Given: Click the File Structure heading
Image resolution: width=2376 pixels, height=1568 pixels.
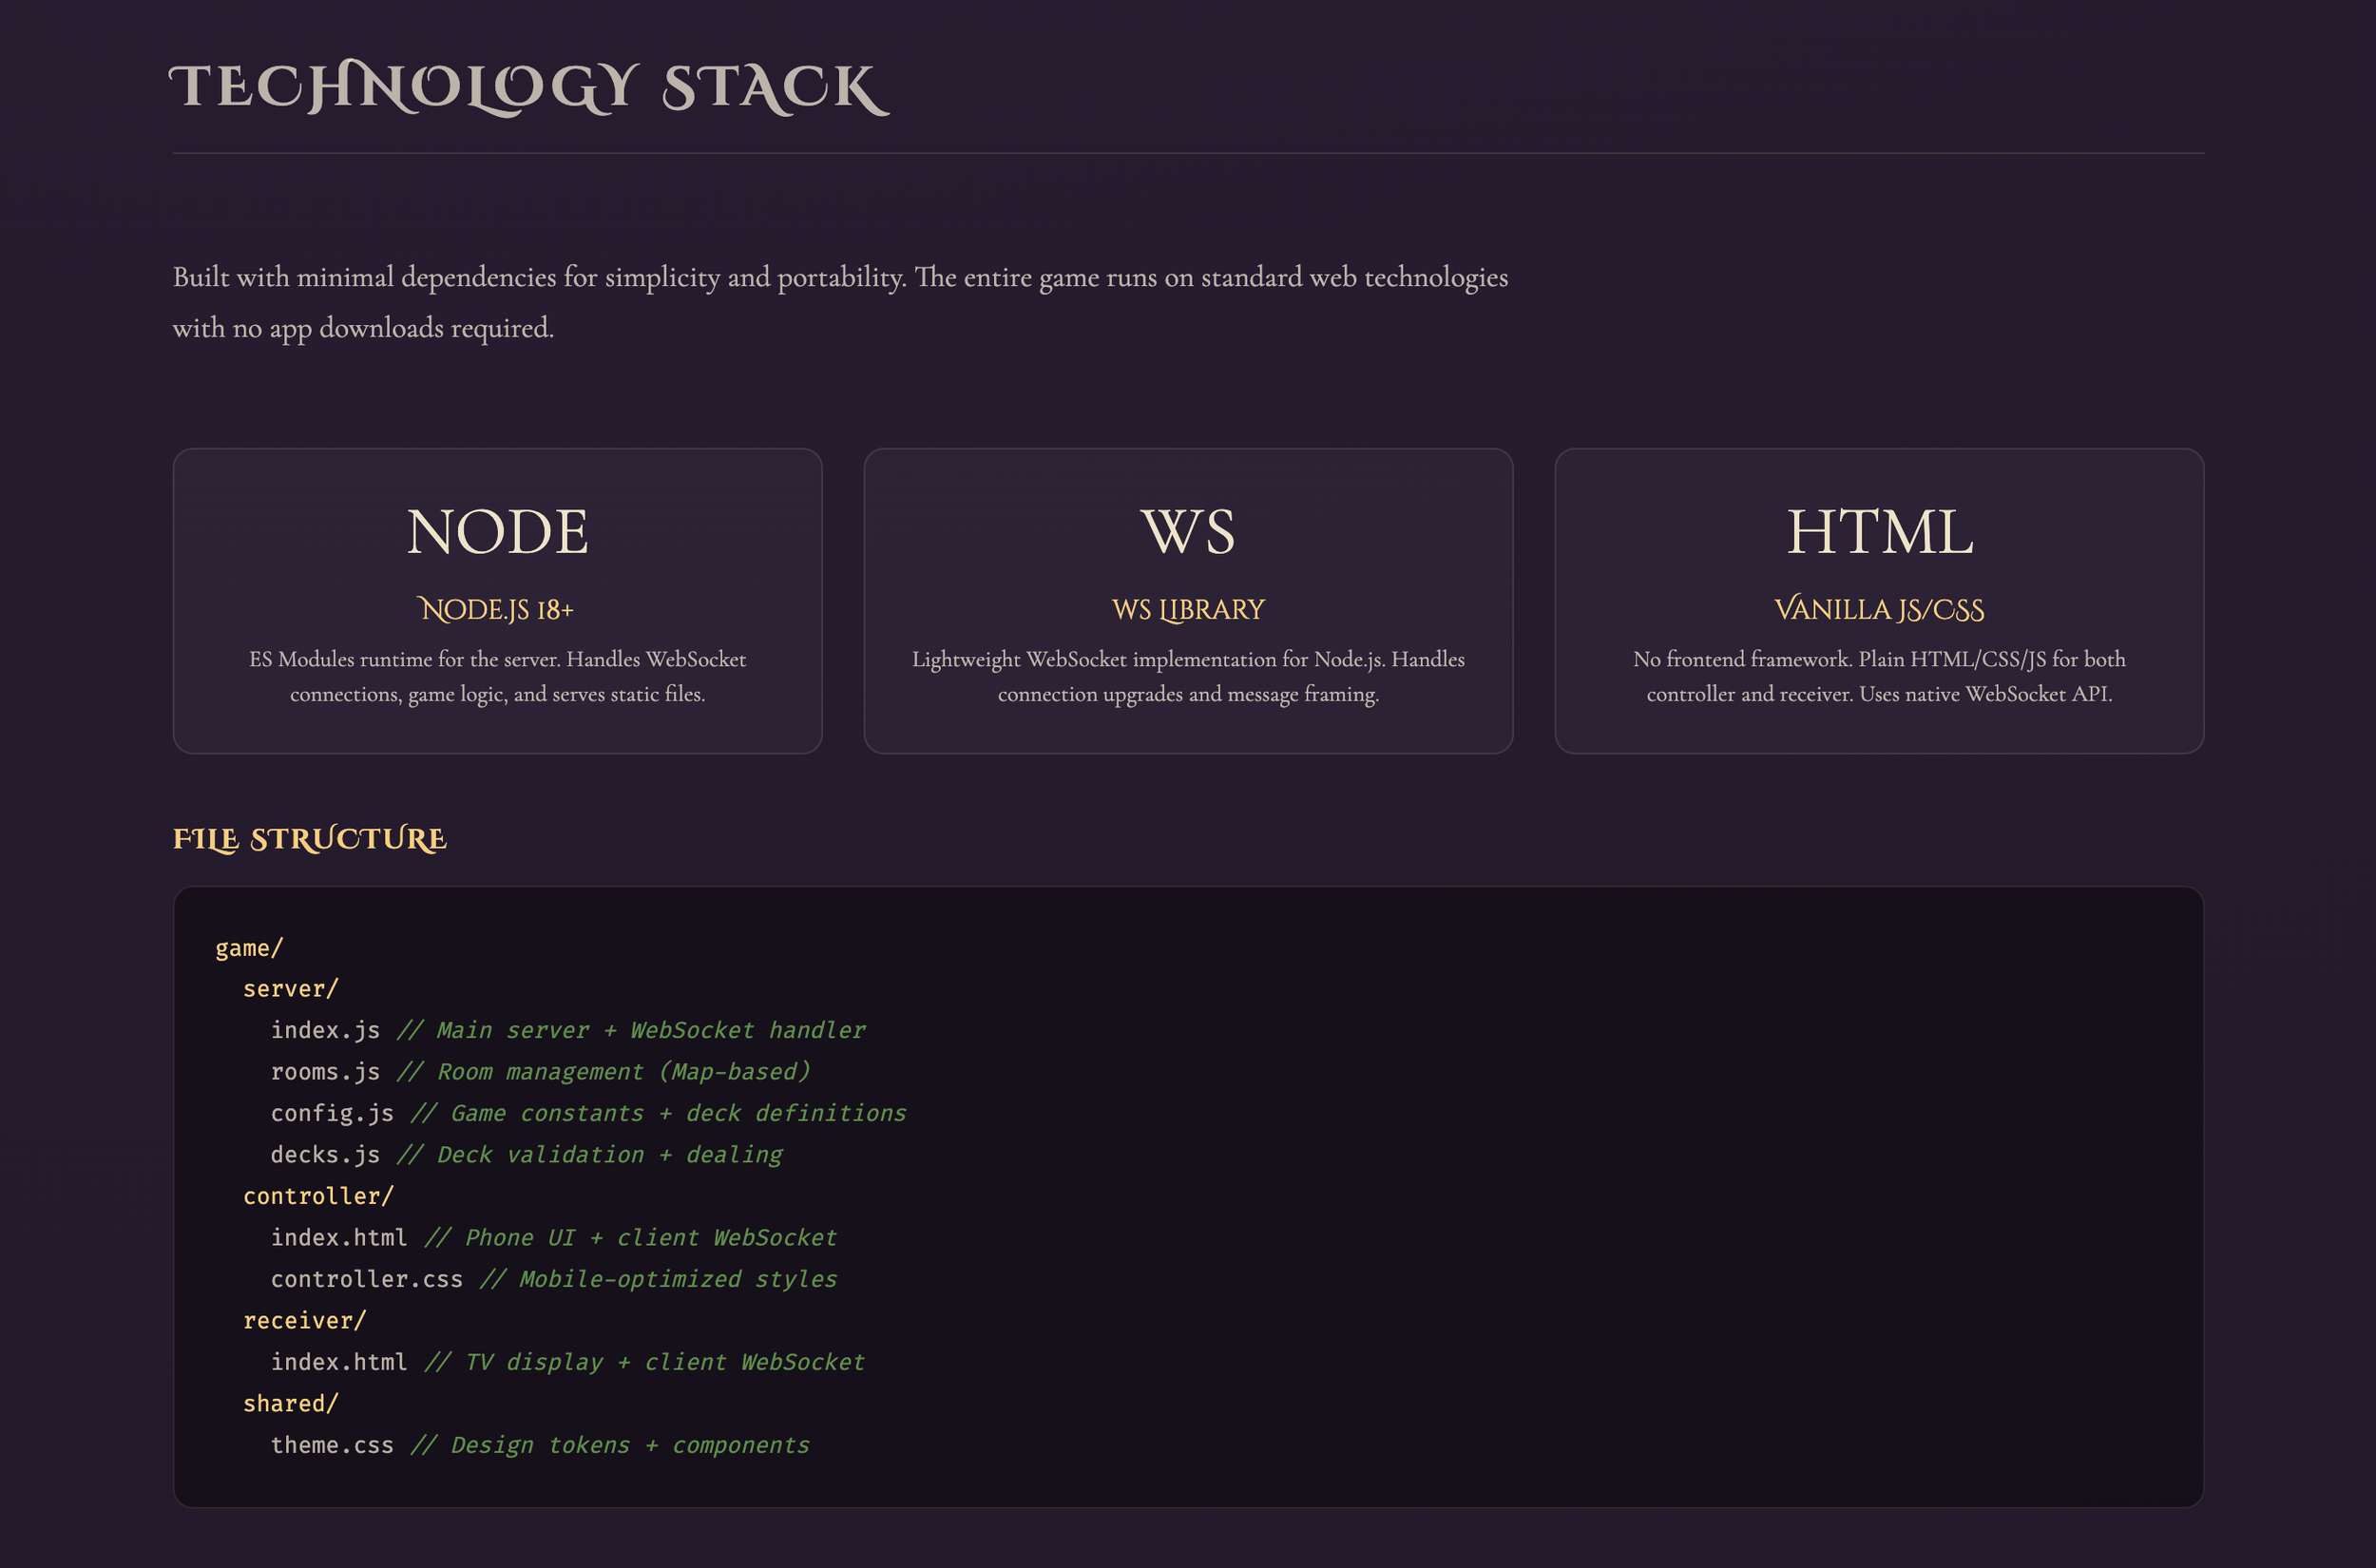Looking at the screenshot, I should pyautogui.click(x=309, y=839).
